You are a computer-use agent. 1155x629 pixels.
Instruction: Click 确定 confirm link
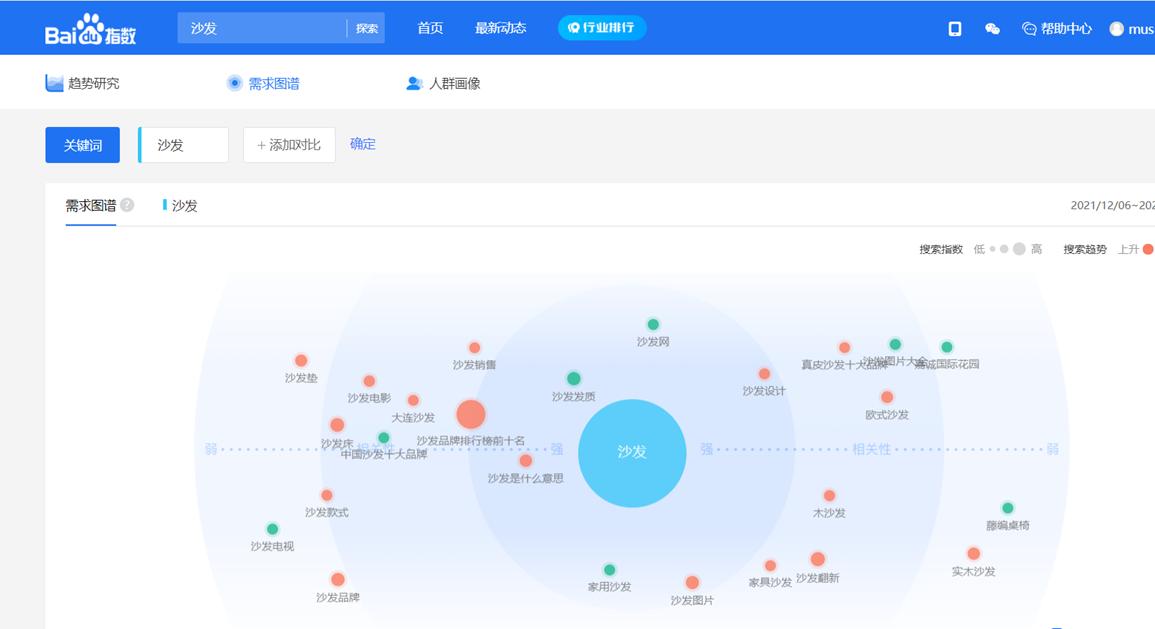[362, 144]
